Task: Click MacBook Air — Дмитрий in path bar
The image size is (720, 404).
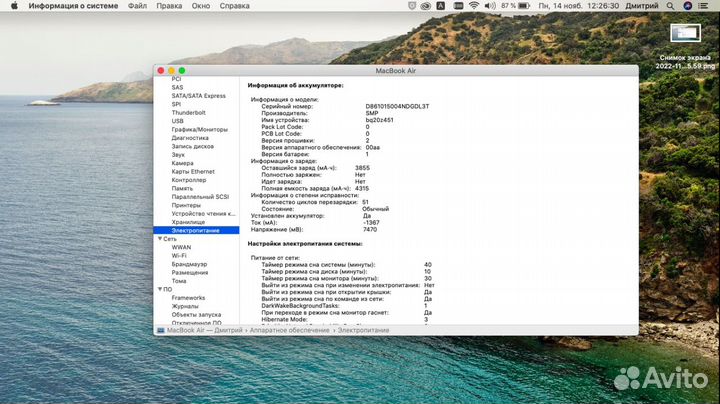Action: pos(204,330)
